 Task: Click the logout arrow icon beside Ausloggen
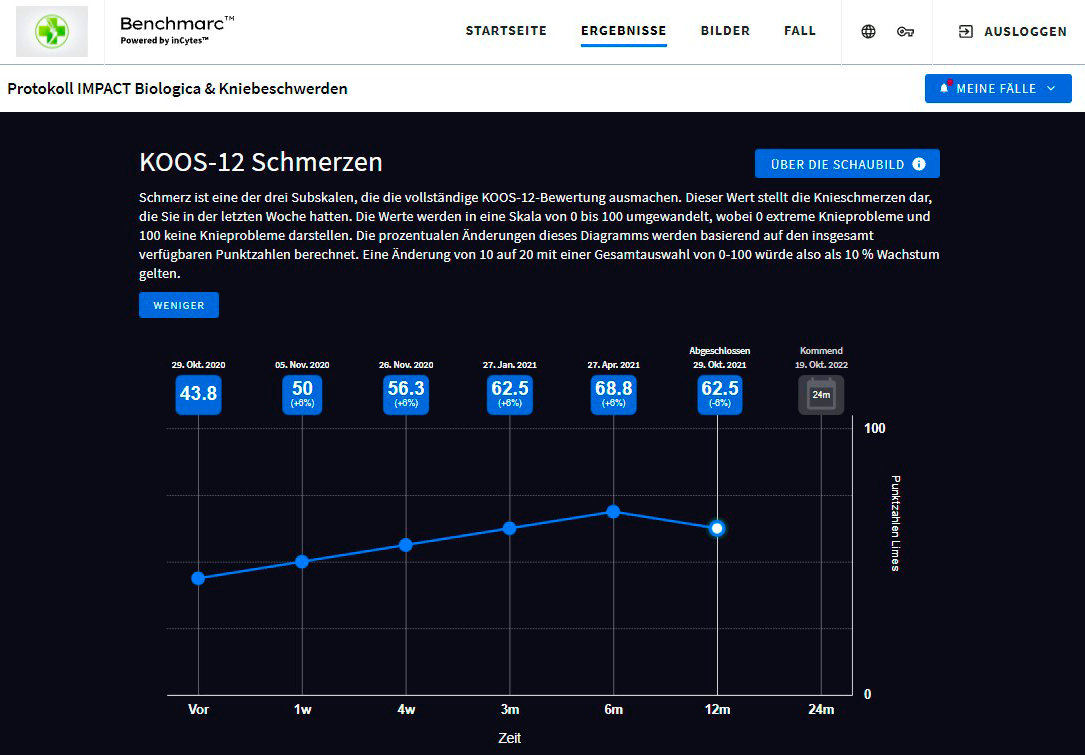tap(965, 31)
